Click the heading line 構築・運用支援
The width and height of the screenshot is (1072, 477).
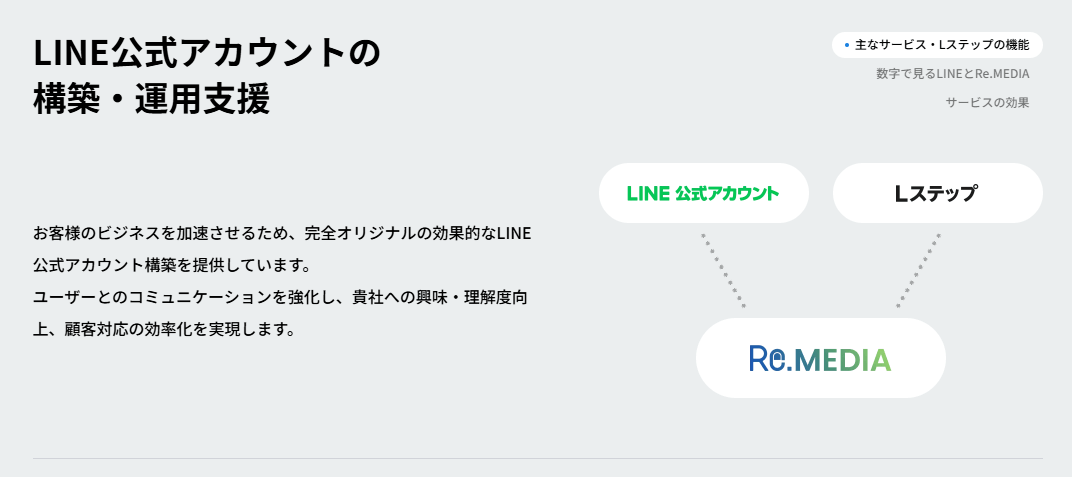click(151, 100)
